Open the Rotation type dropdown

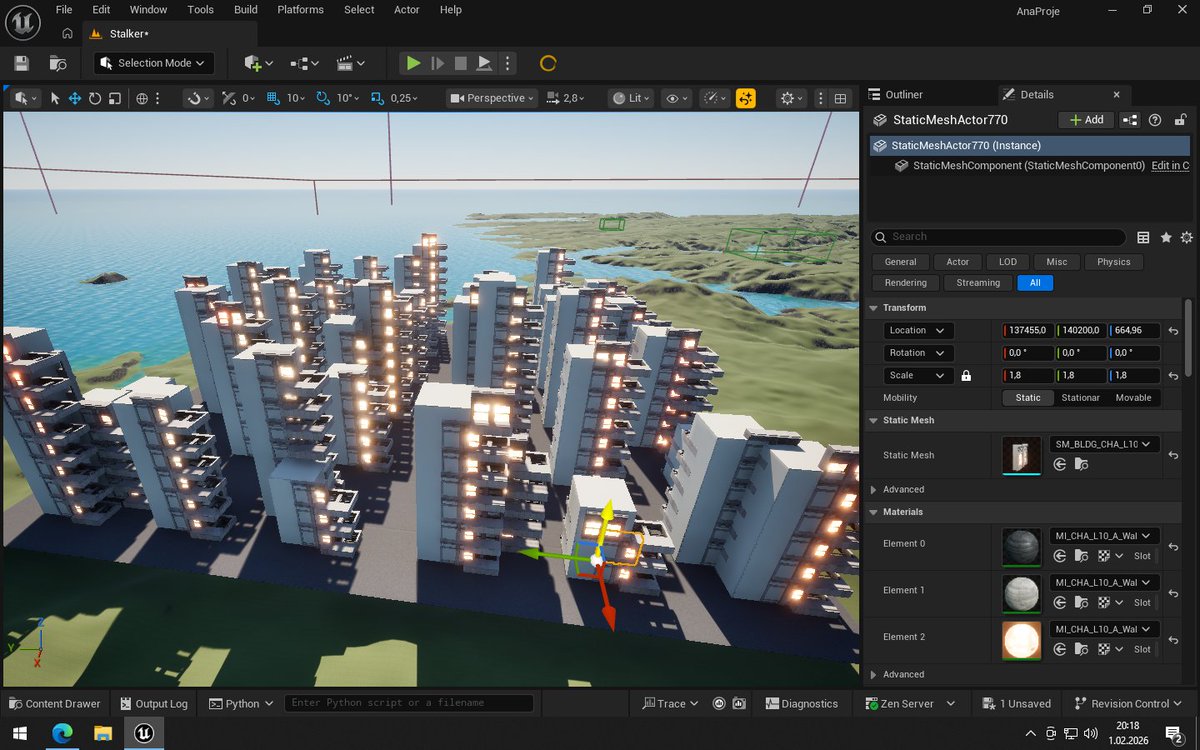click(918, 353)
